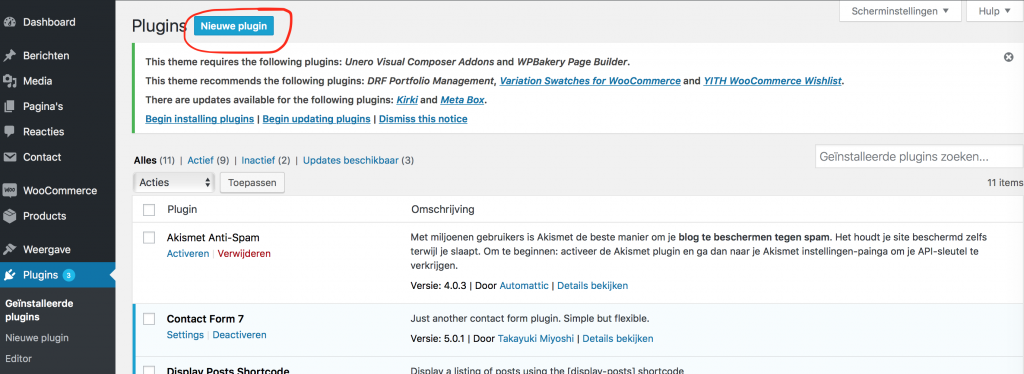This screenshot has height=374, width=1024.
Task: Click the Dashboard gauge icon
Action: [10, 22]
